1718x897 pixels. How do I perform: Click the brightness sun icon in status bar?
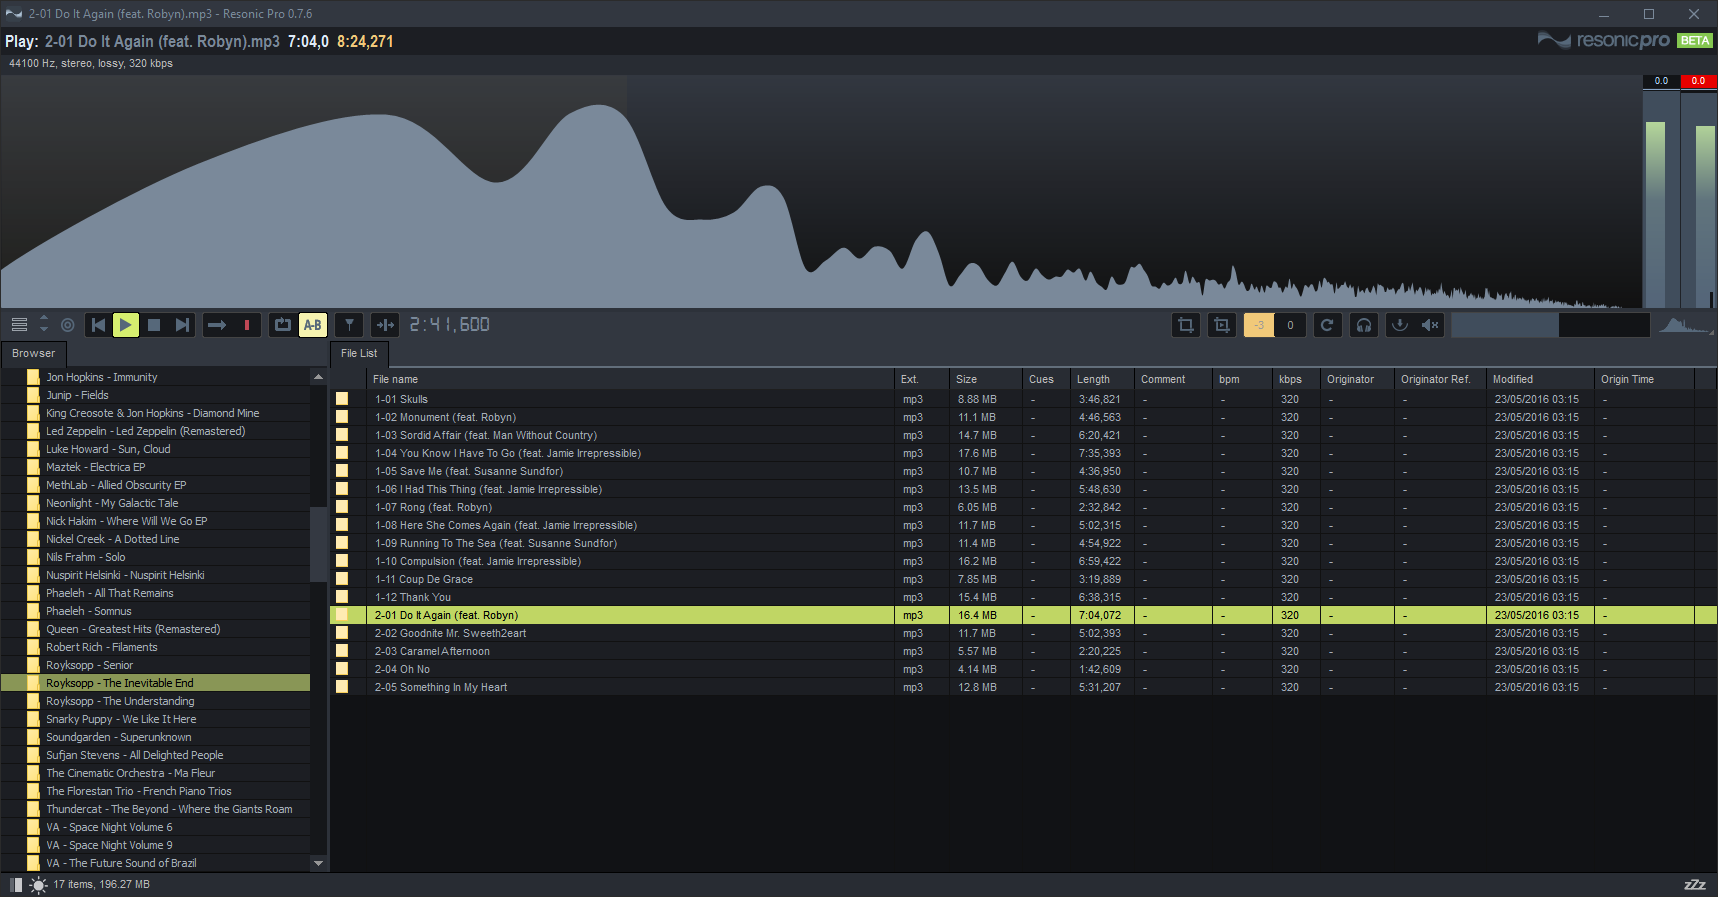pyautogui.click(x=38, y=885)
